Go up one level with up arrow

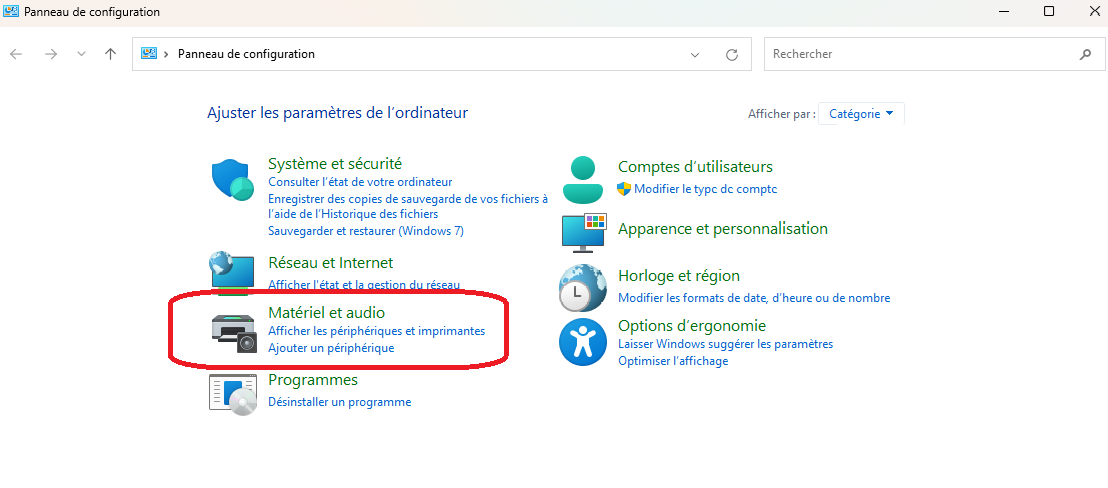110,54
